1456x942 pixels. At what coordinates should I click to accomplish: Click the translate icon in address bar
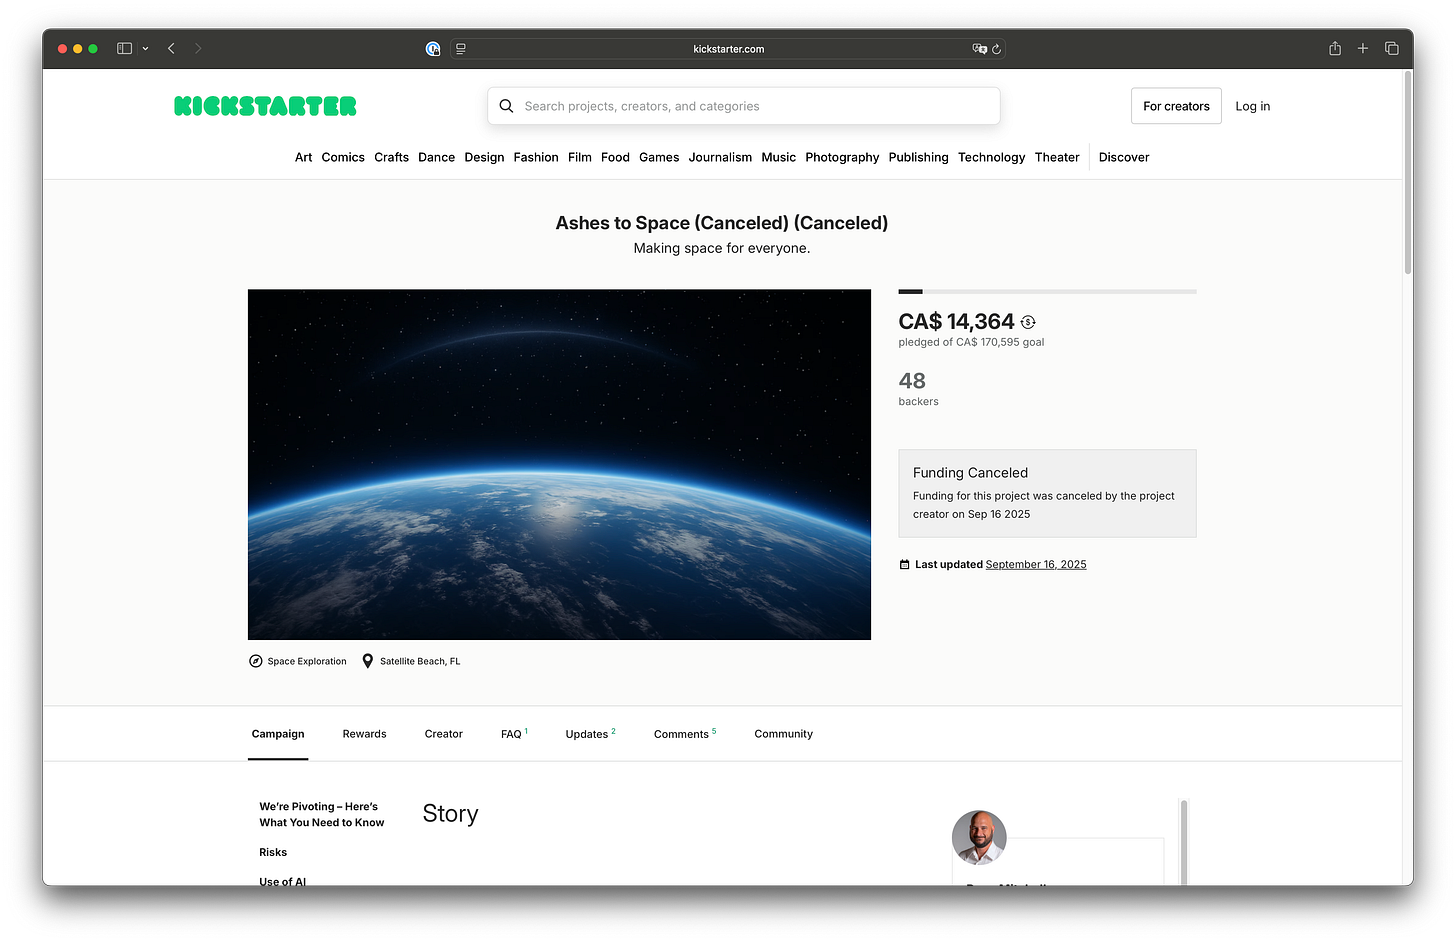(979, 48)
